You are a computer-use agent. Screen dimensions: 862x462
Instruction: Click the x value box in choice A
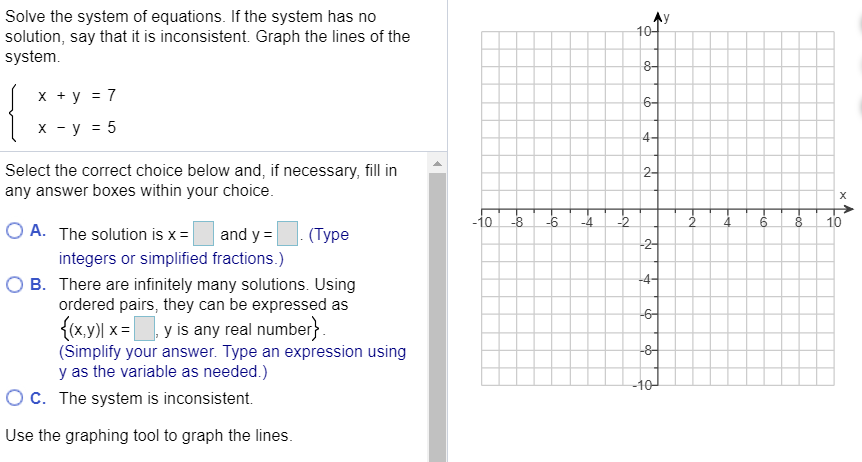pos(203,233)
